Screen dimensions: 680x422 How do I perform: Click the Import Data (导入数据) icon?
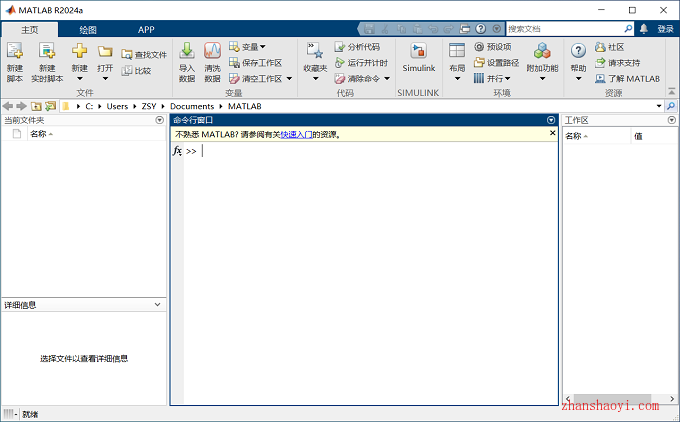(x=187, y=51)
